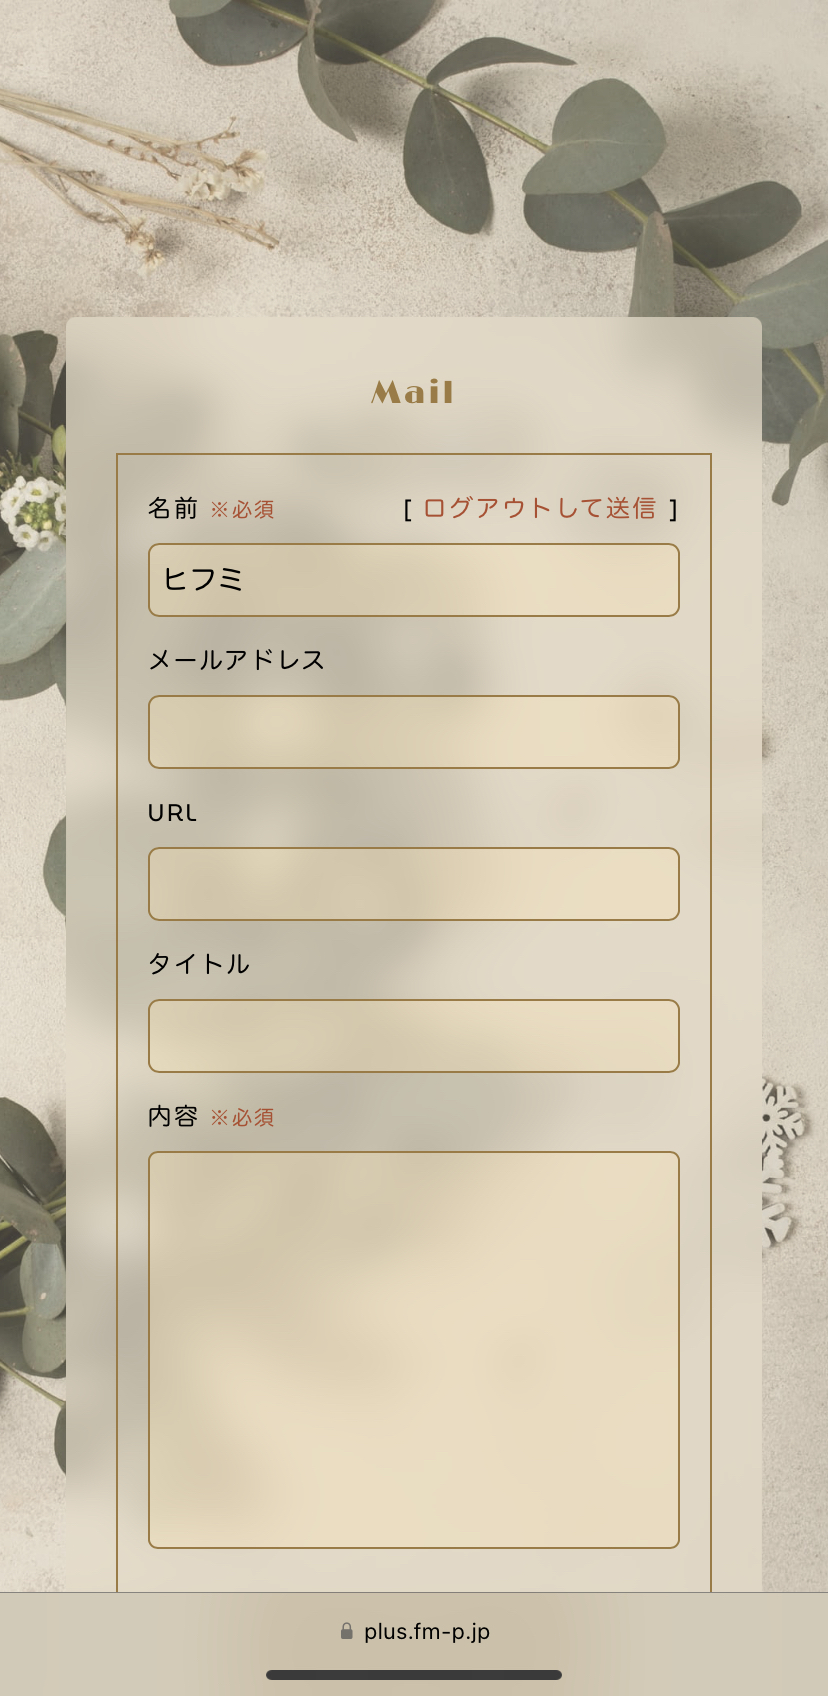Click the white snowflake ornament at right edge
The image size is (828, 1696).
[x=780, y=1160]
